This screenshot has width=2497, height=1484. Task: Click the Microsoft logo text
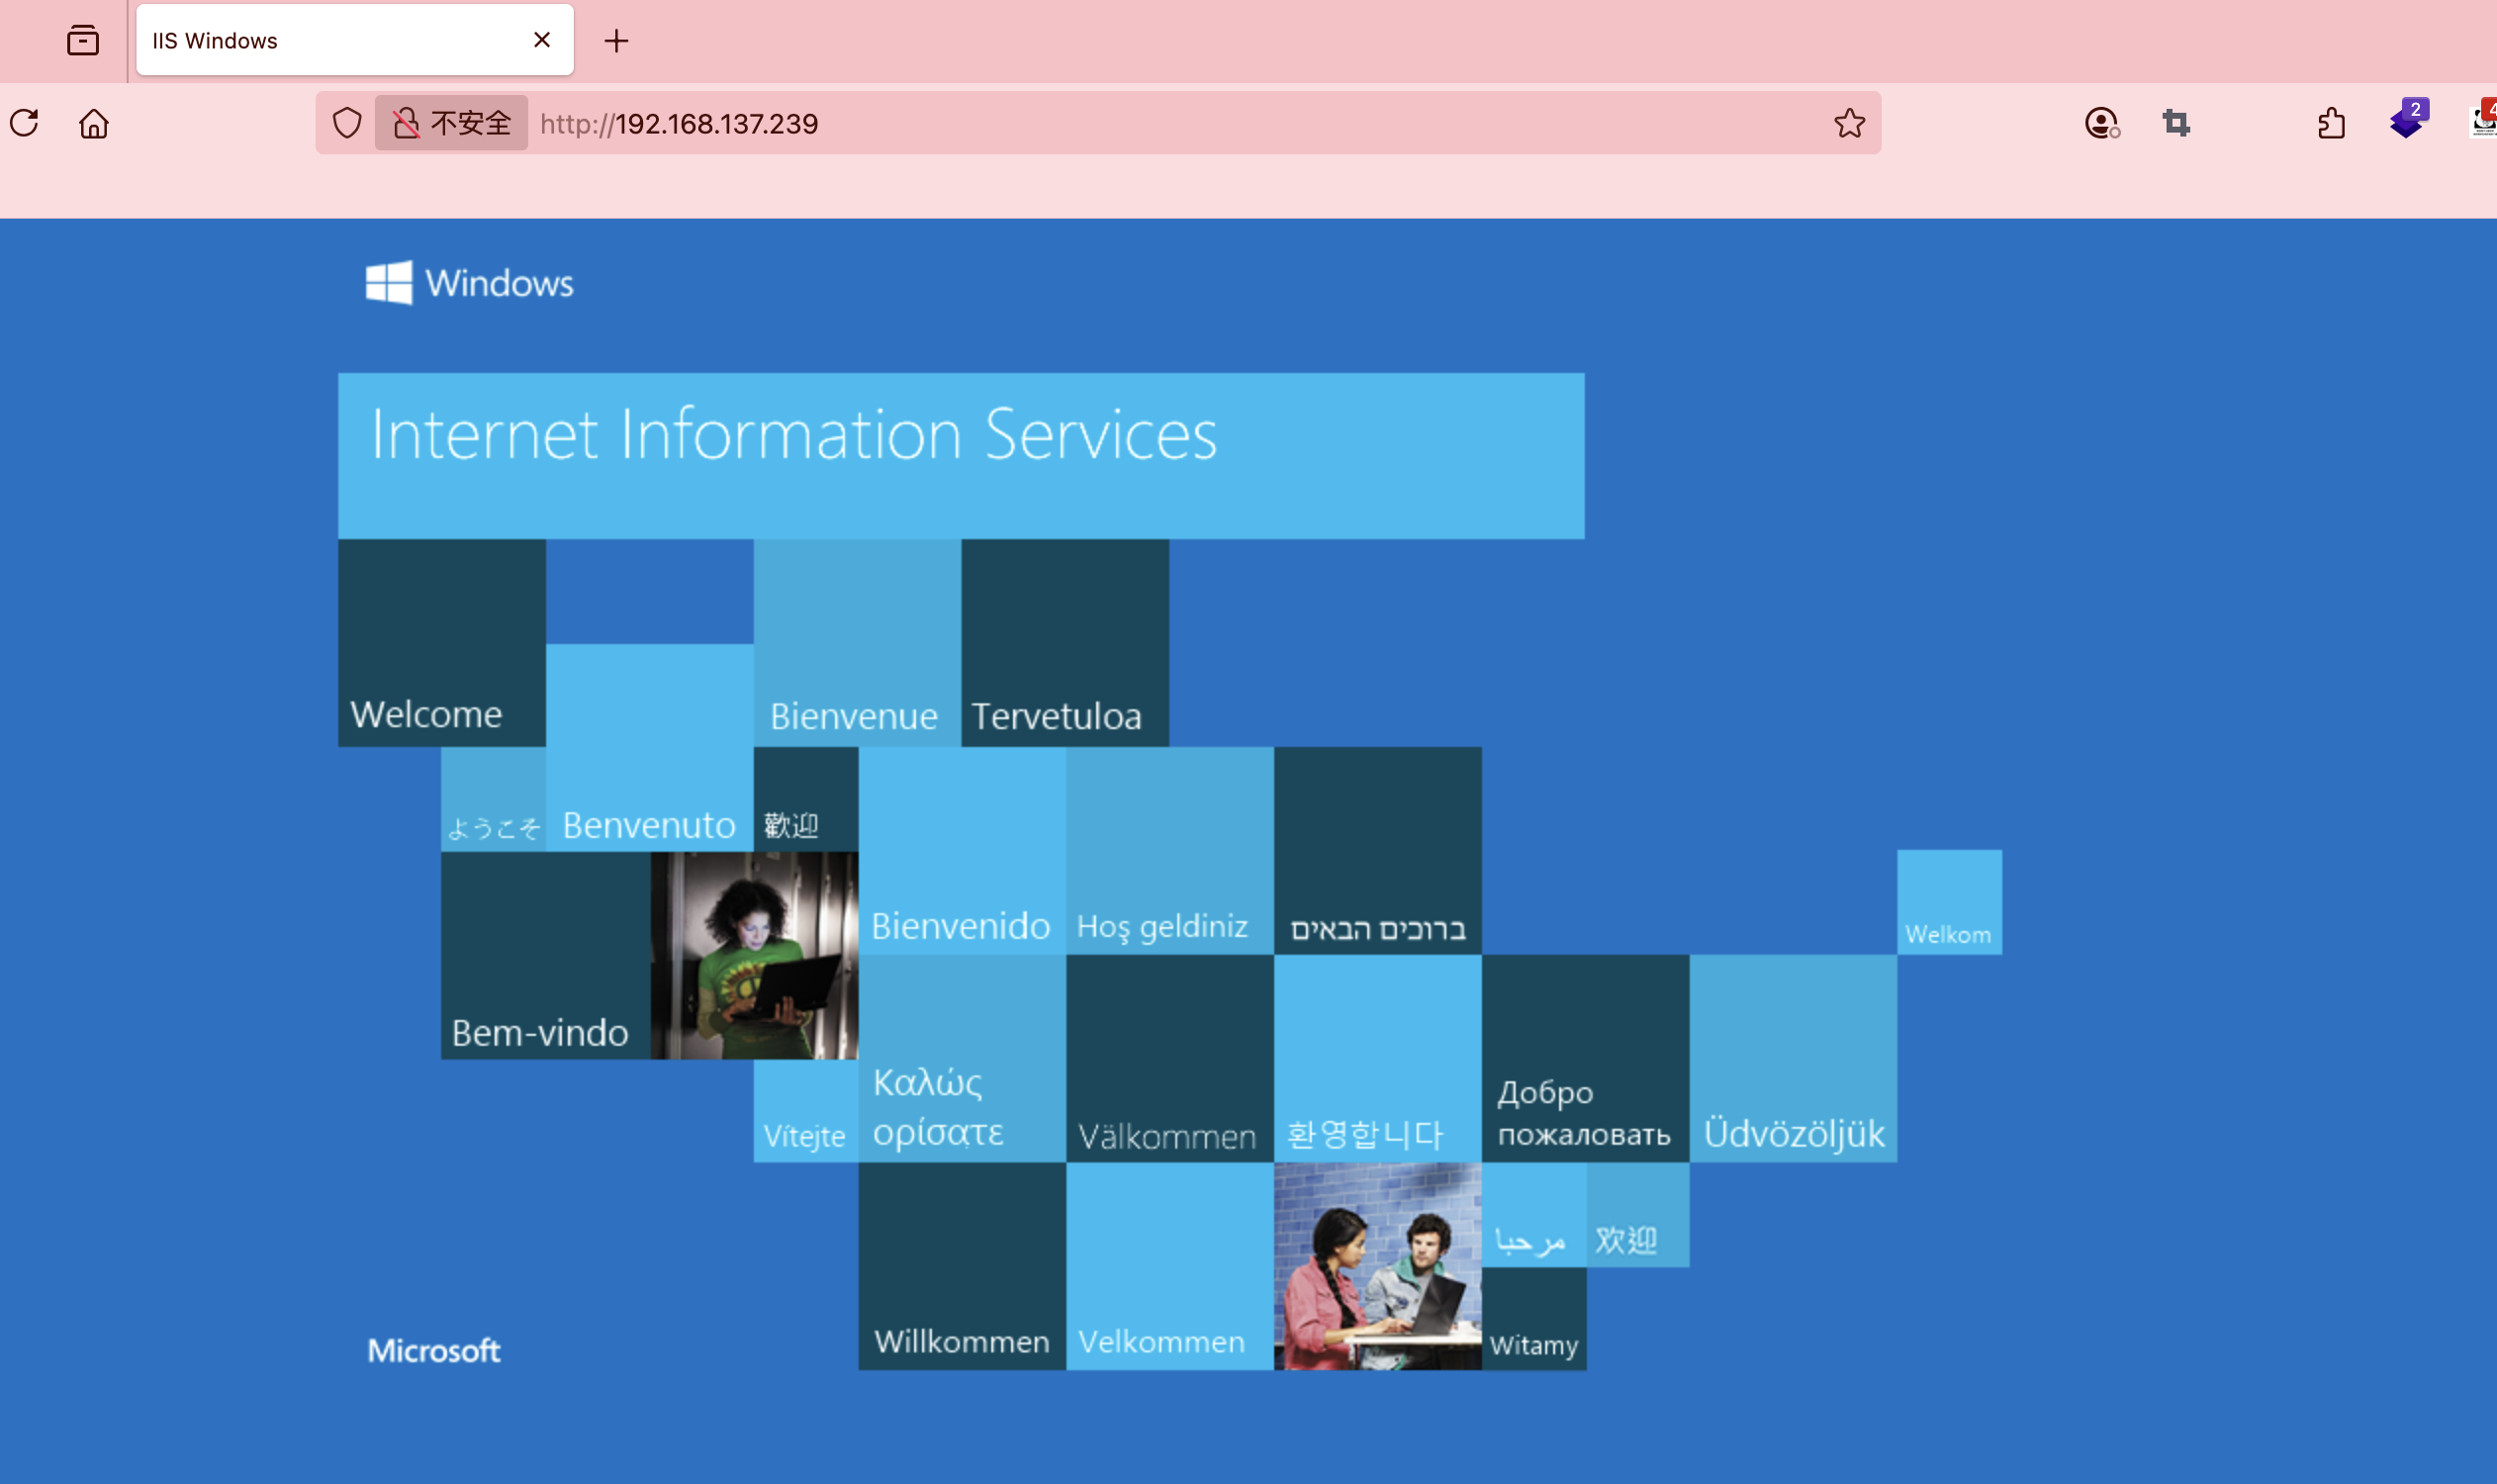click(x=434, y=1350)
